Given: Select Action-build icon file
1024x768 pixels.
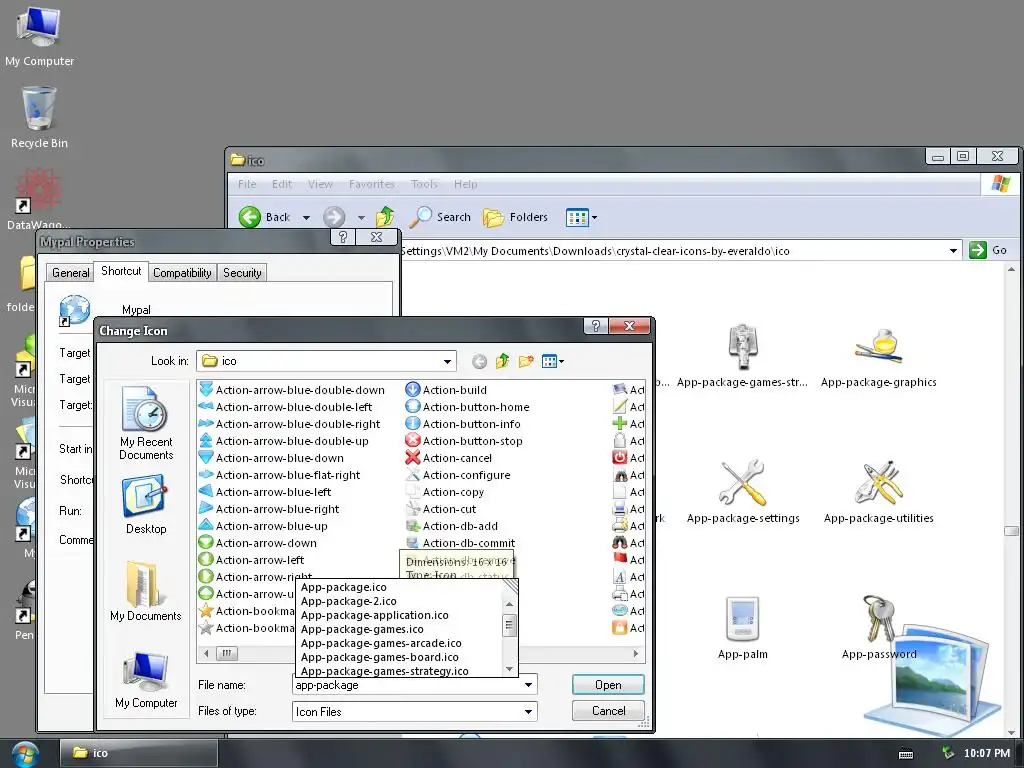Looking at the screenshot, I should 446,390.
